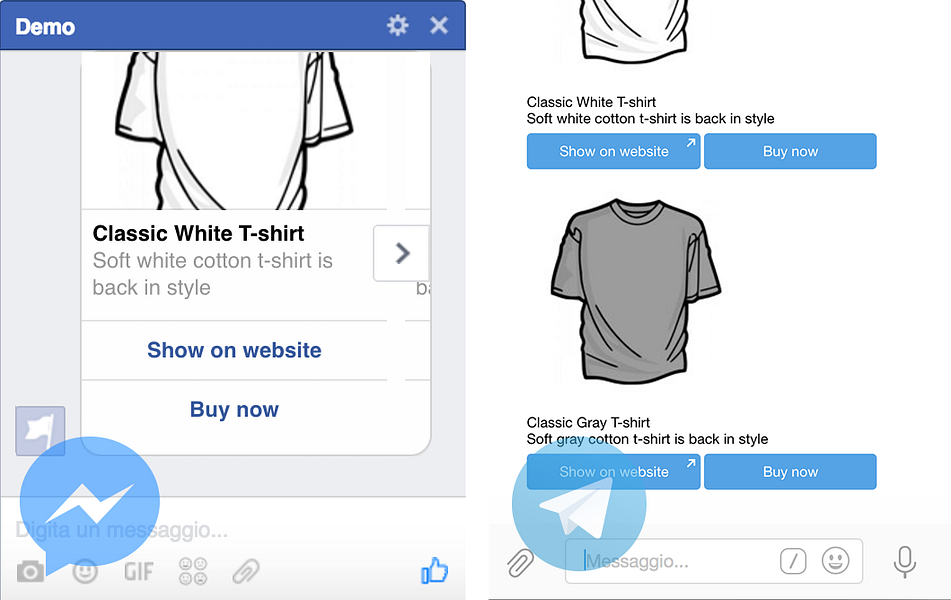The image size is (951, 600).
Task: Attach a file in the Messenger toolbar
Action: coord(246,571)
